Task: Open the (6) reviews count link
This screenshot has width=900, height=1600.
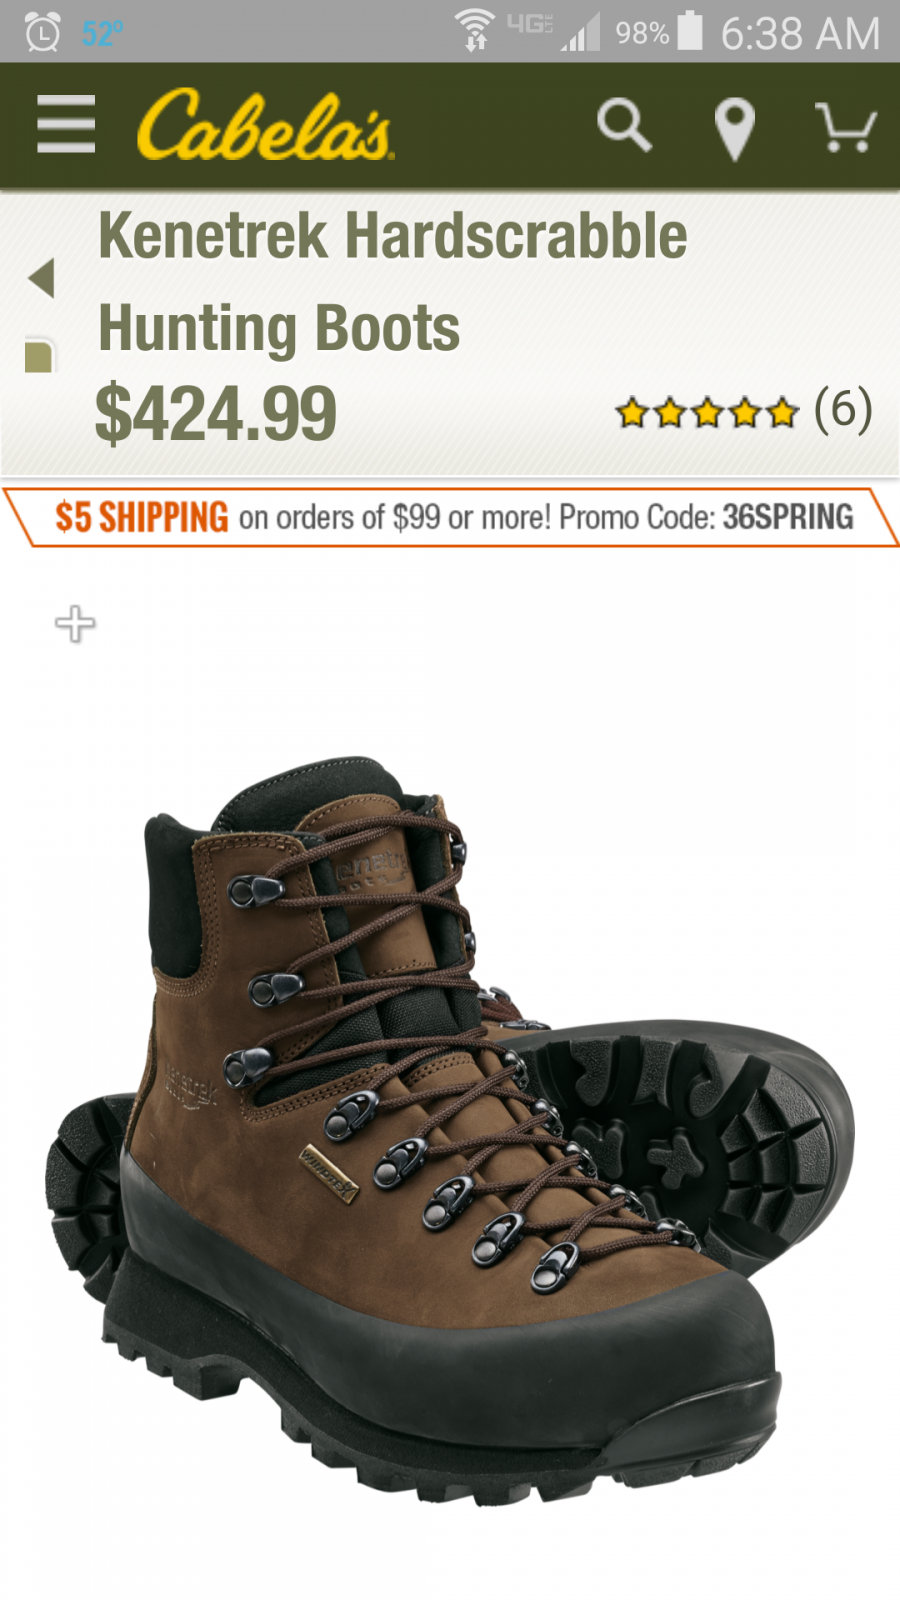Action: click(x=843, y=410)
